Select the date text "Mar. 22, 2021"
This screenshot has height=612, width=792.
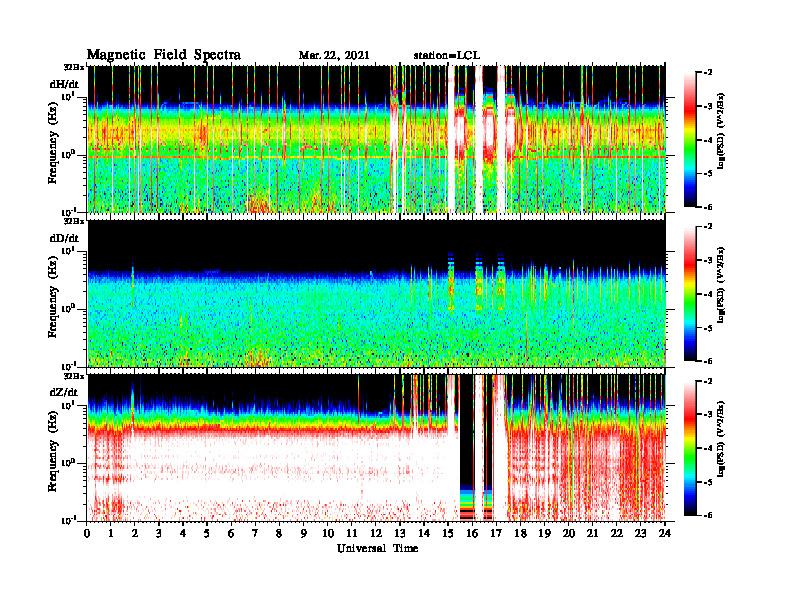[x=334, y=56]
